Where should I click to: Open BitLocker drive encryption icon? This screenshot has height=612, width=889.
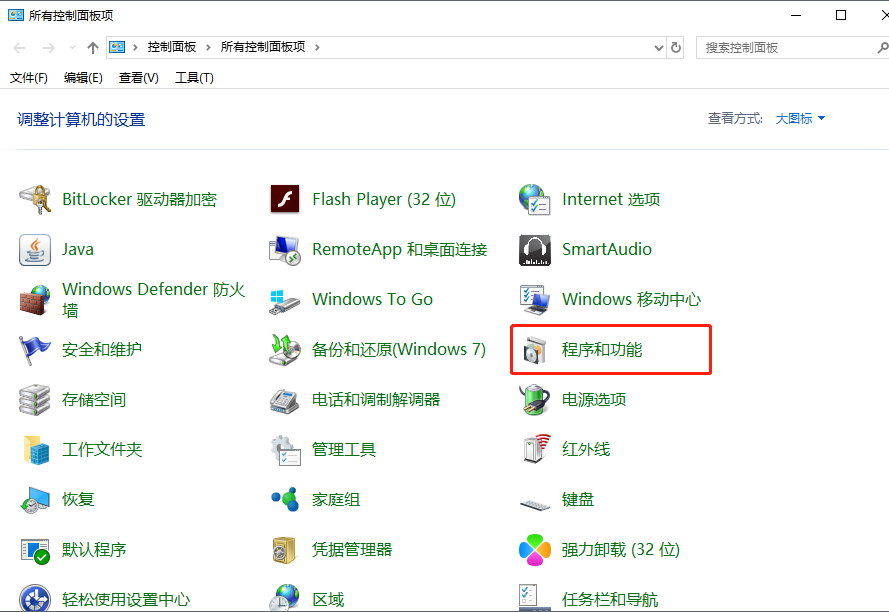(35, 200)
